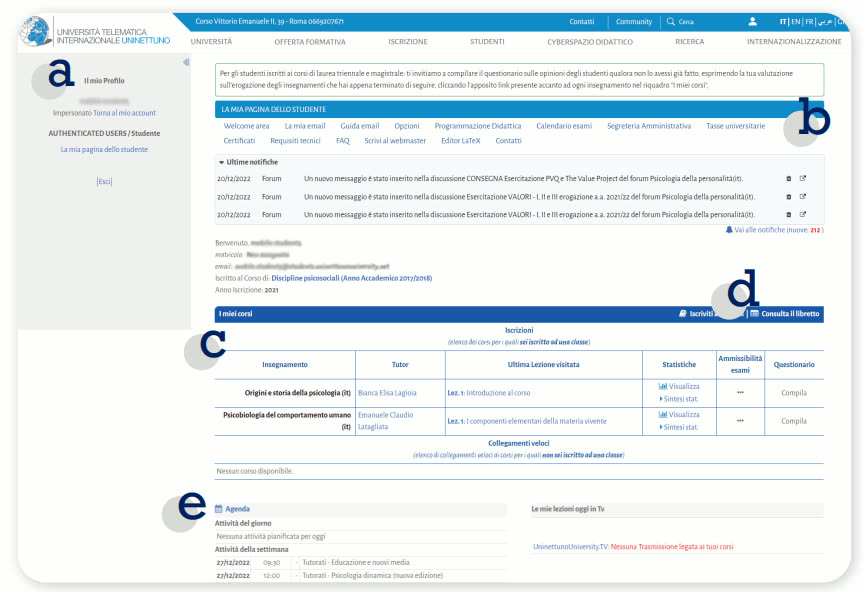Open La mia email link

[305, 126]
